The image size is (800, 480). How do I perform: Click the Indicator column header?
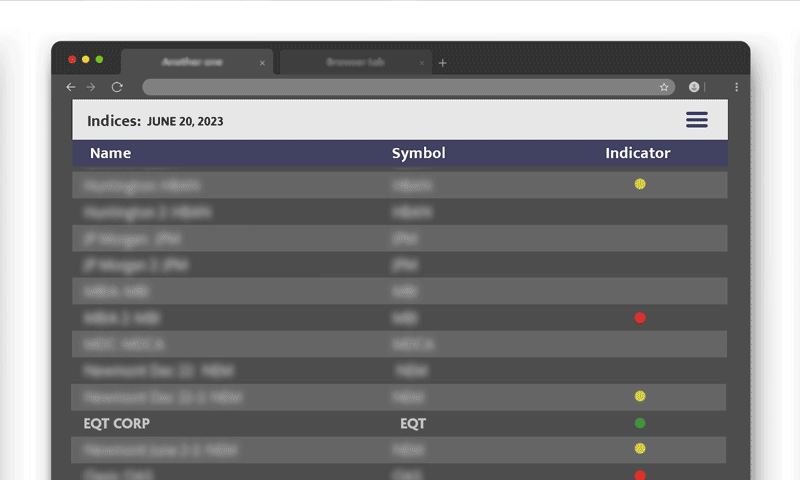coord(637,153)
